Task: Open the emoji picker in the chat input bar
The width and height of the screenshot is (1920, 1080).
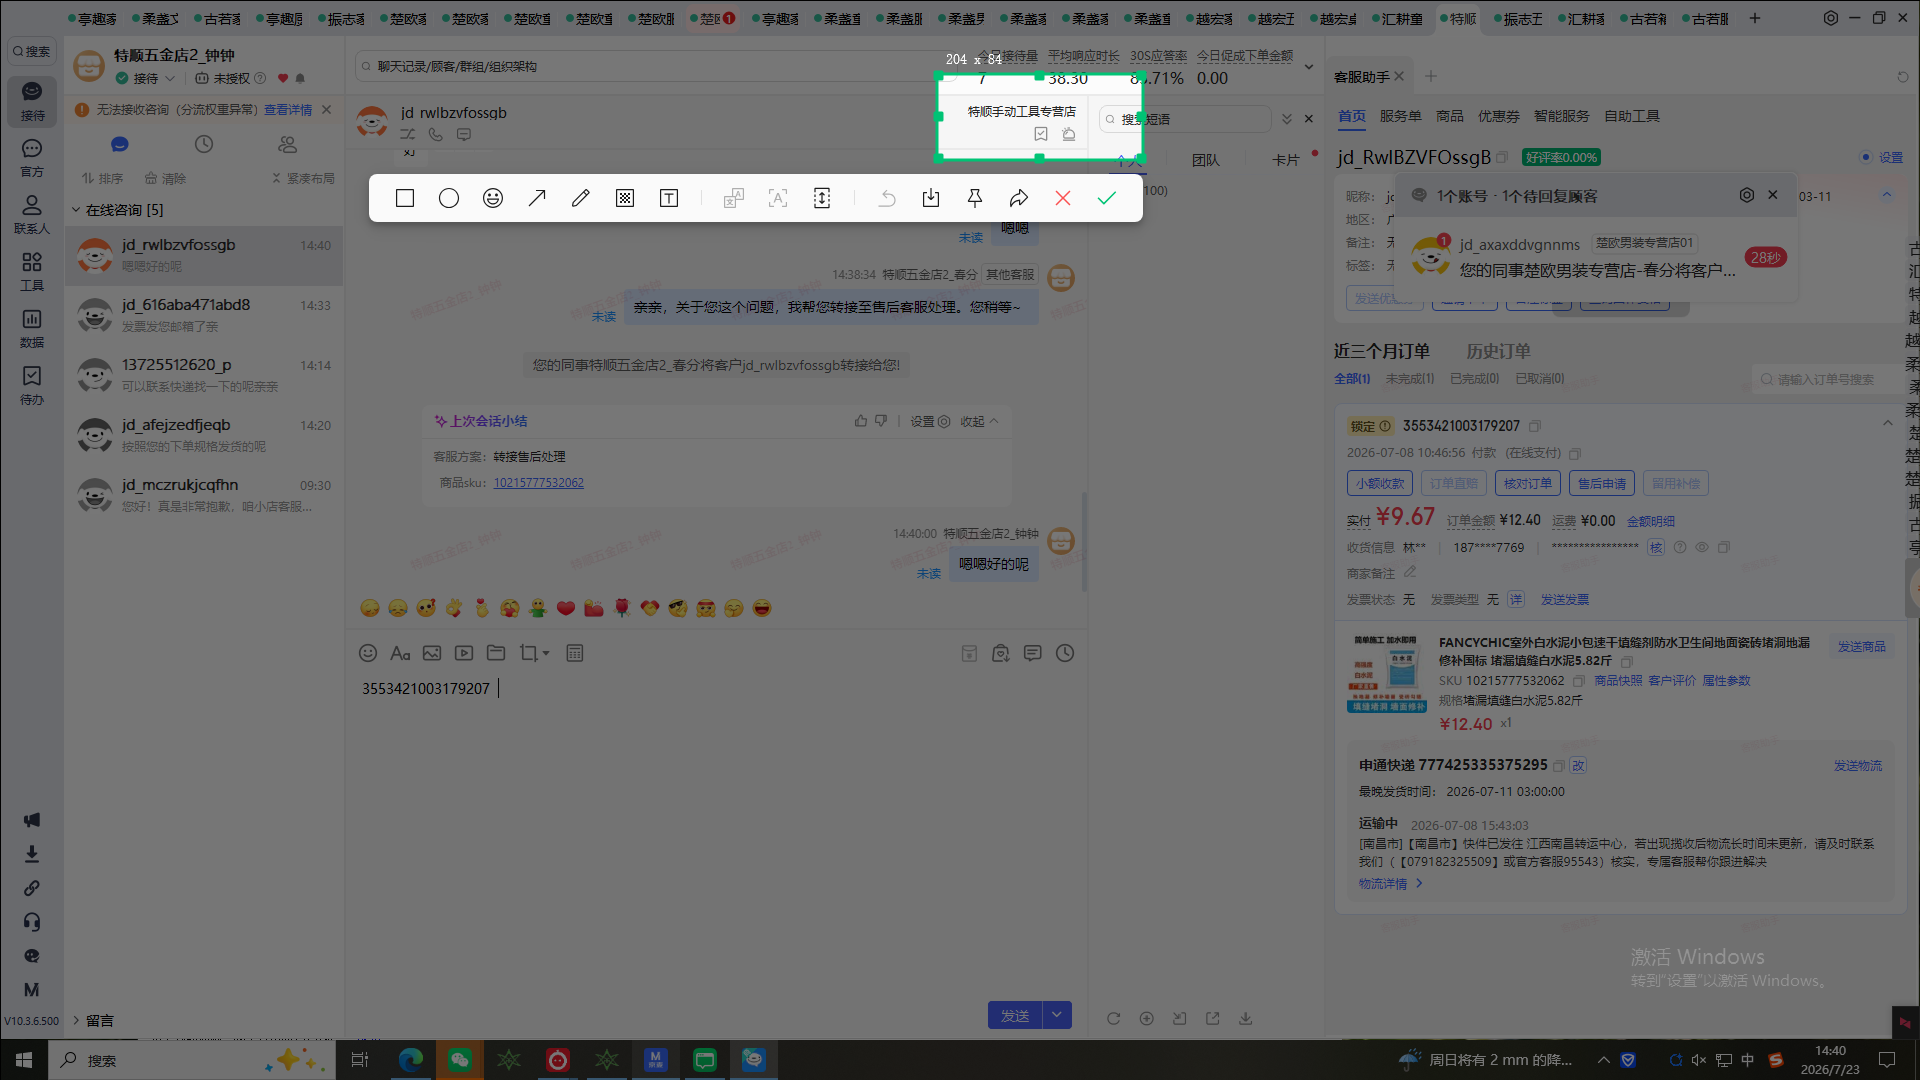Action: tap(368, 653)
